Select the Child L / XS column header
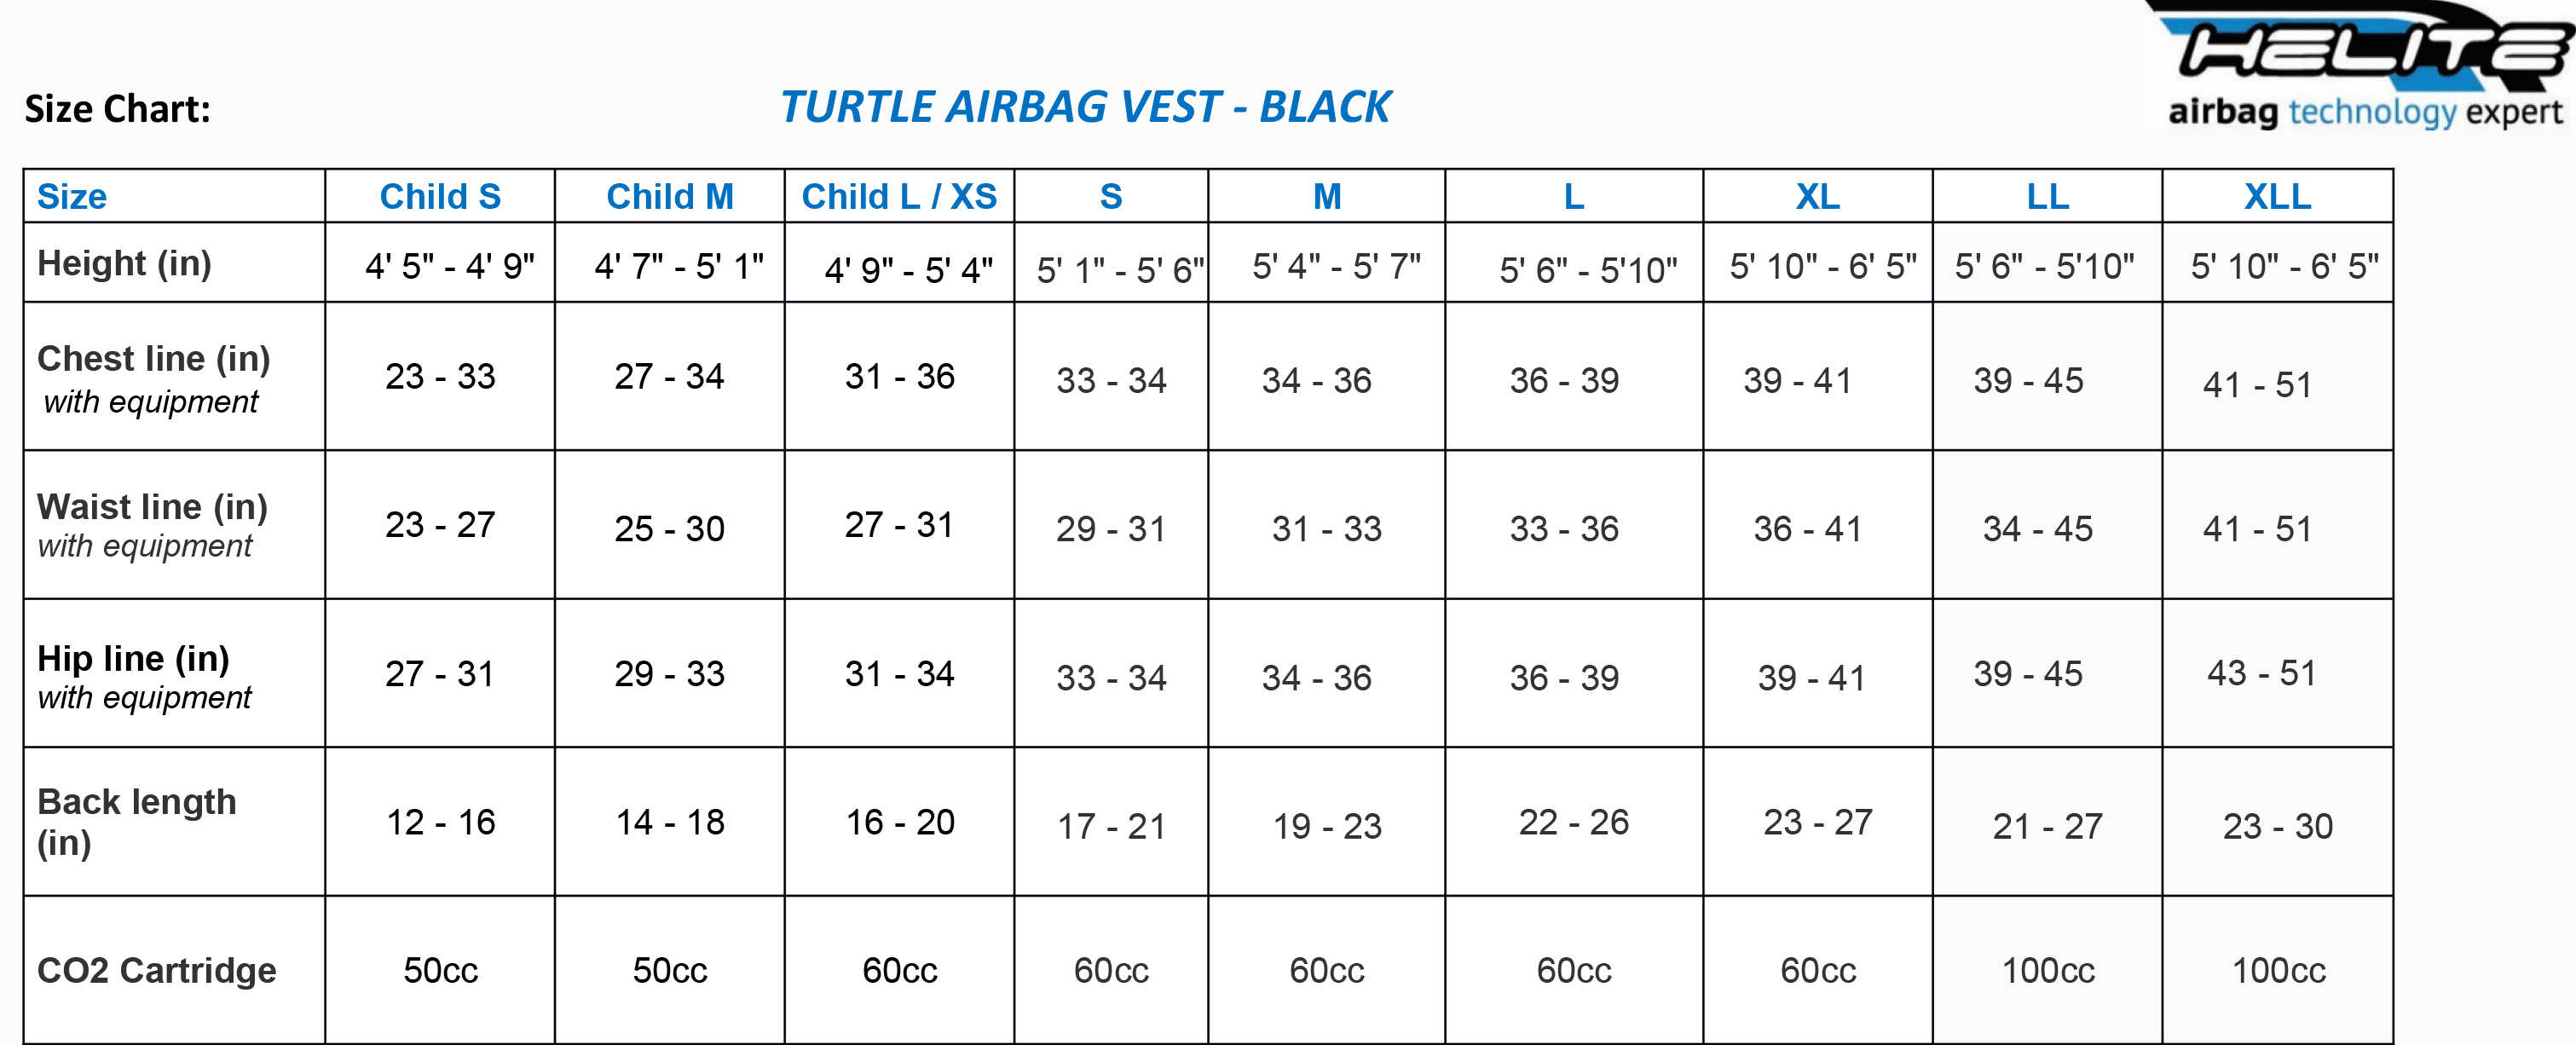Image resolution: width=2576 pixels, height=1045 pixels. (899, 196)
